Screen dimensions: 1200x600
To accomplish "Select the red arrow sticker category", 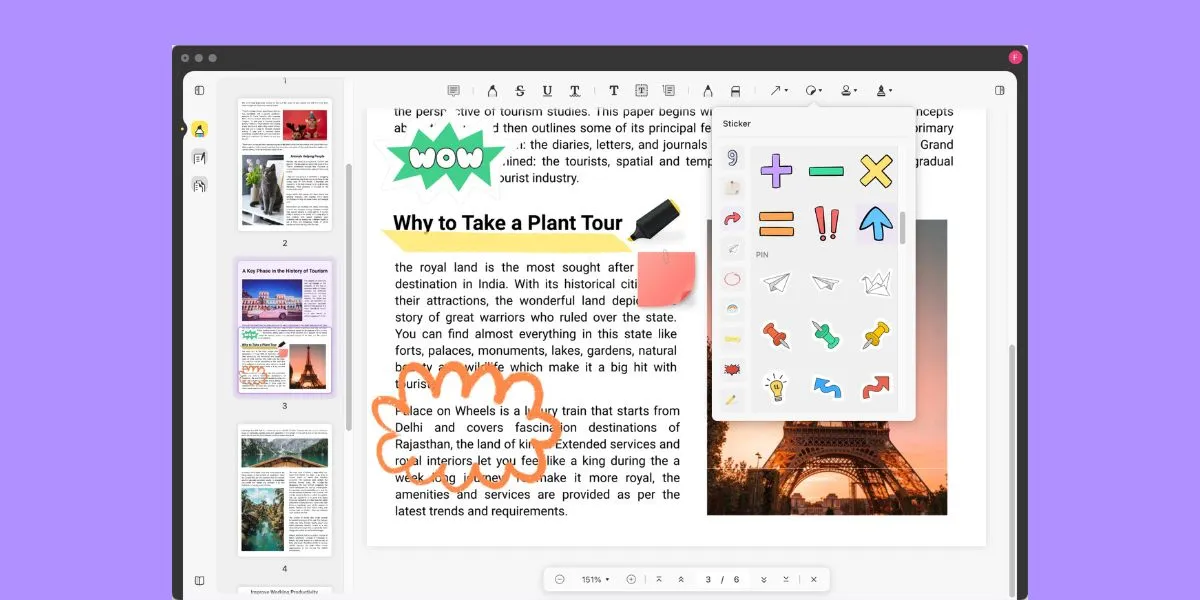I will coord(731,218).
